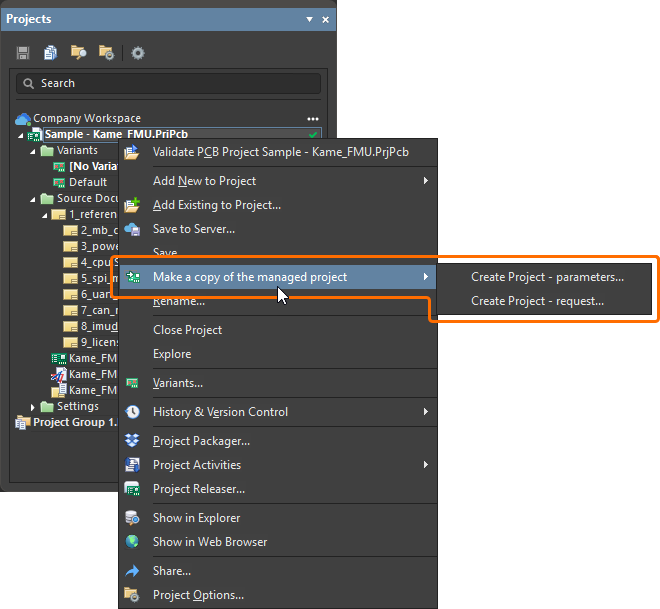660x609 pixels.
Task: Click the Compile/copy documents toolbar icon
Action: [x=51, y=53]
